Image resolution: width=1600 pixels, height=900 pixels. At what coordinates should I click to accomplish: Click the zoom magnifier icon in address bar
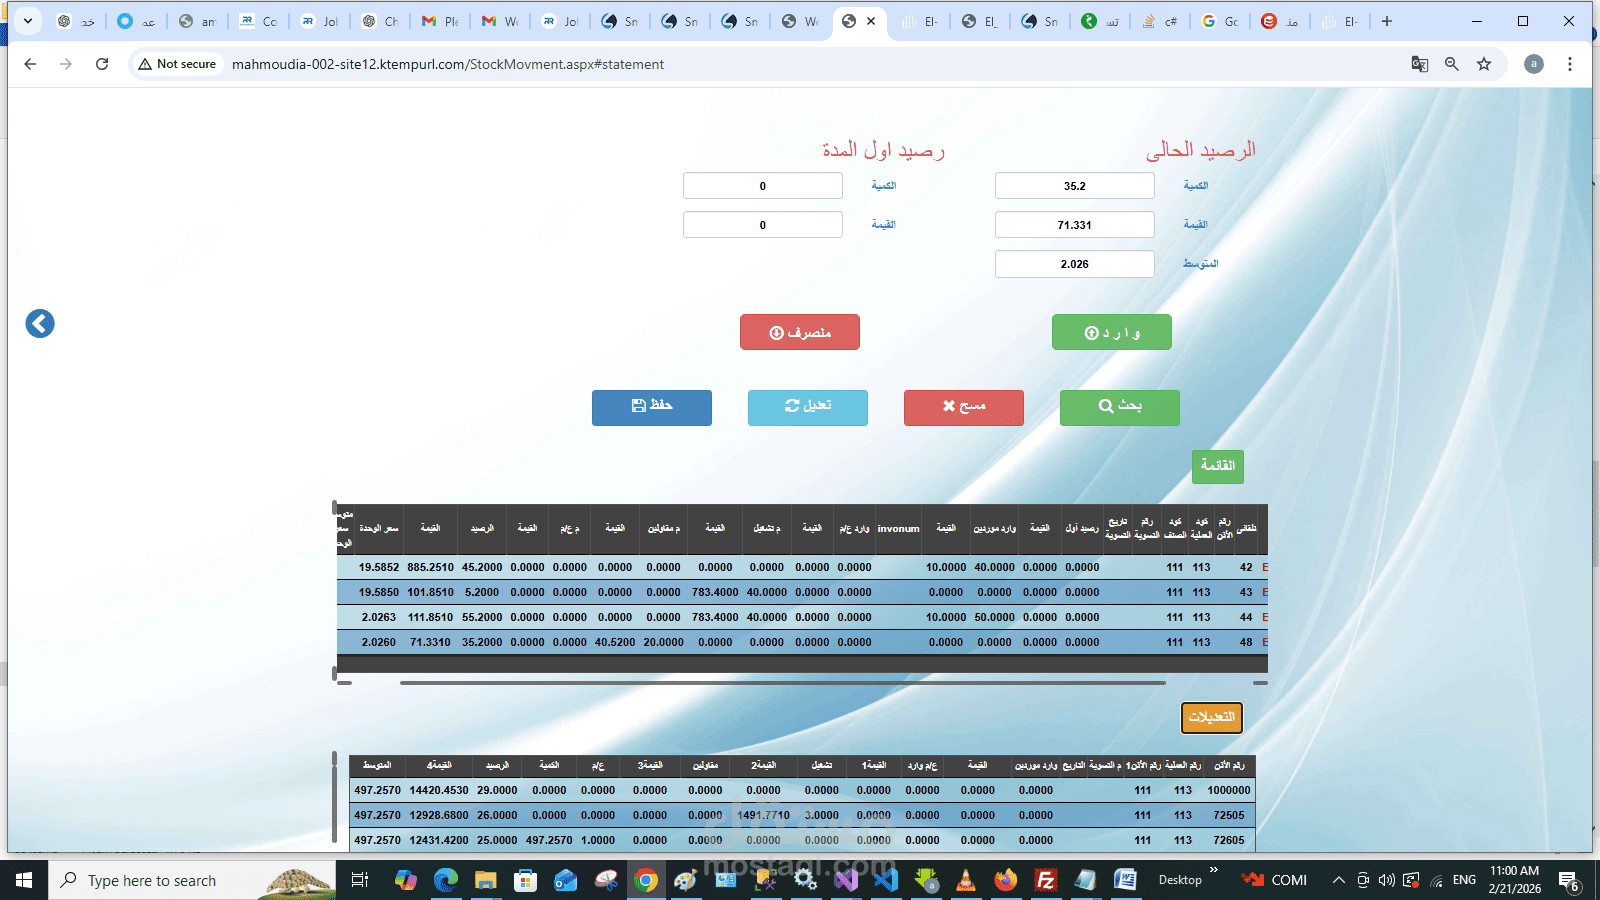click(1452, 64)
